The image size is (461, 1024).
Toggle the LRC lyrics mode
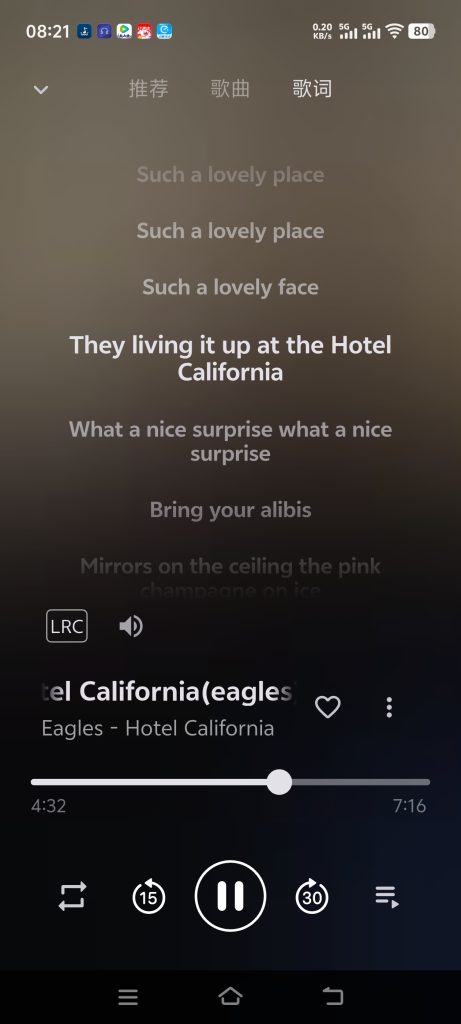67,626
